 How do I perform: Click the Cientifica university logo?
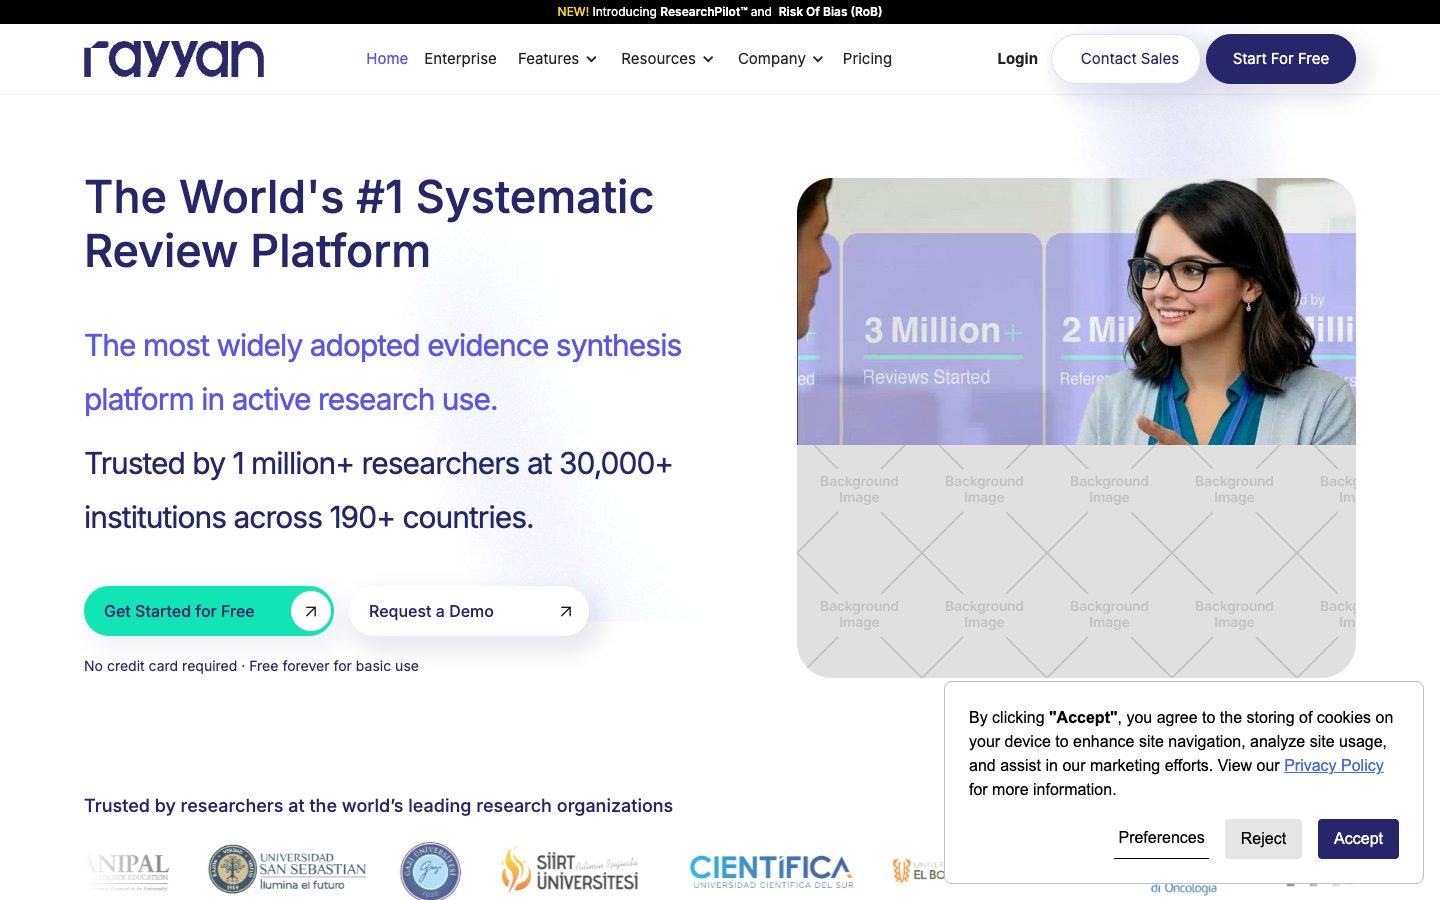771,871
